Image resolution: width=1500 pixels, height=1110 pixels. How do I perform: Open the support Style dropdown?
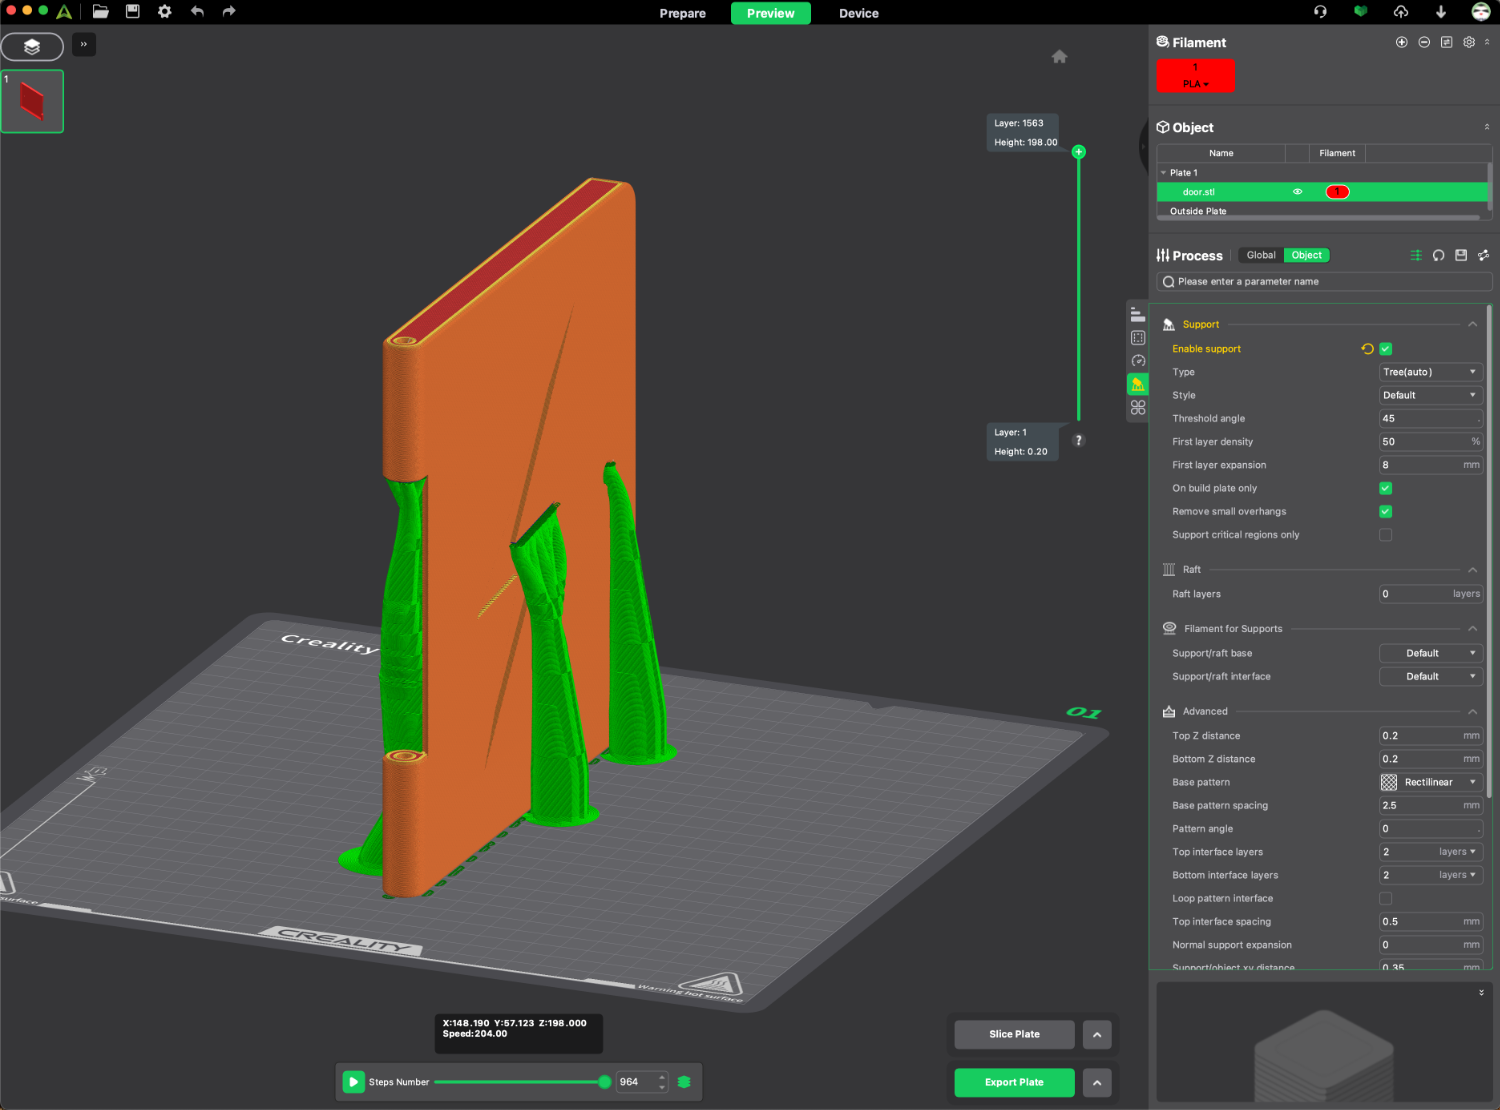[x=1430, y=395]
